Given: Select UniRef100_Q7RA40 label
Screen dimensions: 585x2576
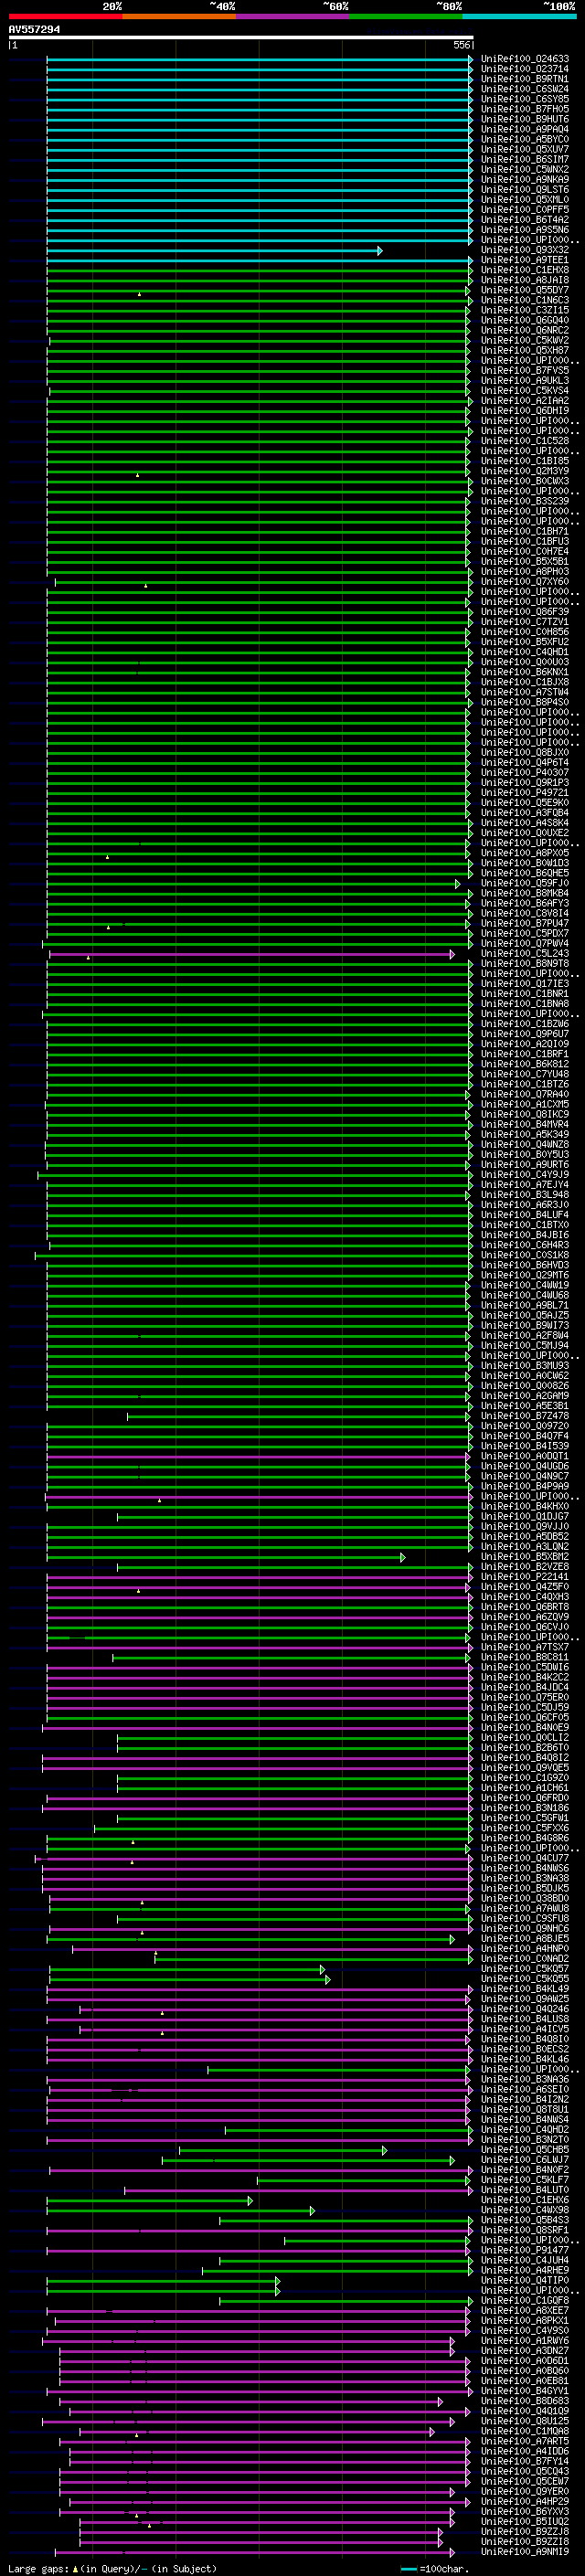Looking at the screenshot, I should pos(525,1094).
